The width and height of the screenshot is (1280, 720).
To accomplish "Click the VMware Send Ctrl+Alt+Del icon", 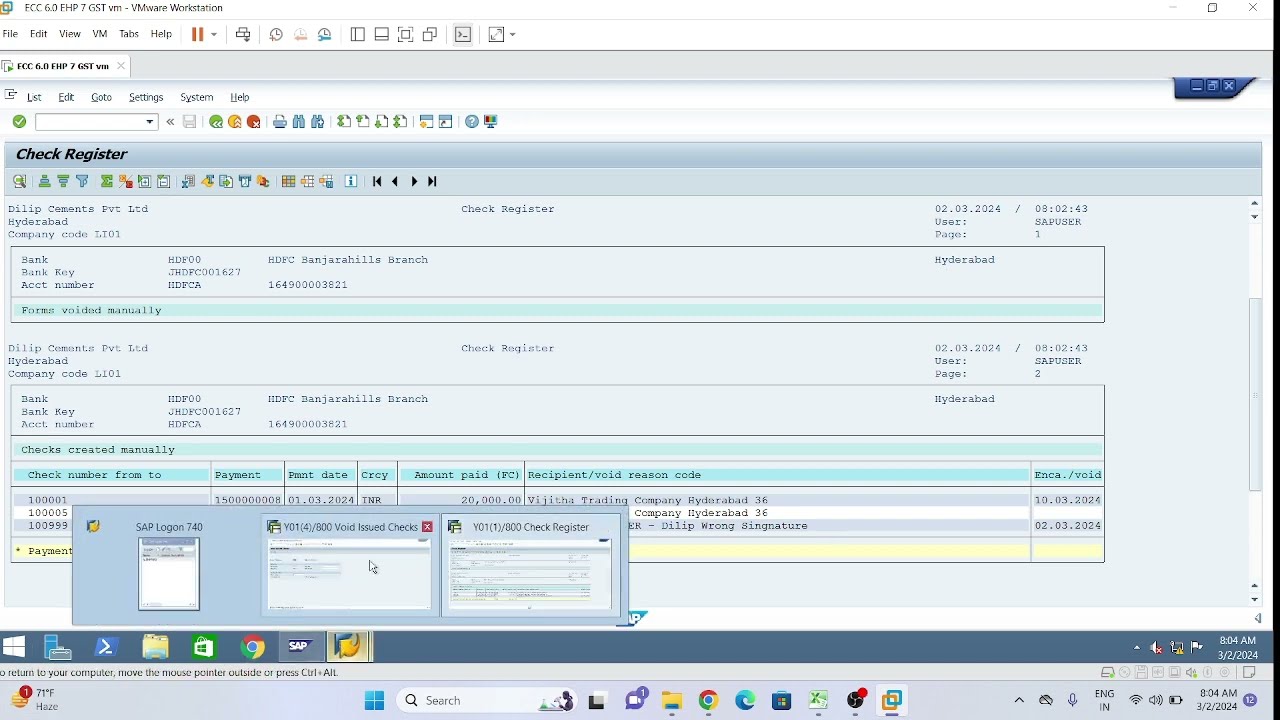I will [243, 35].
